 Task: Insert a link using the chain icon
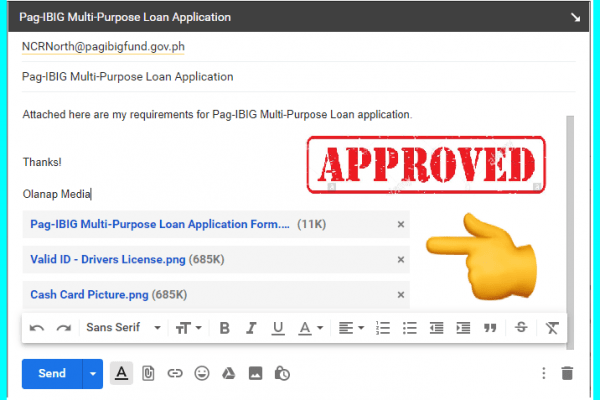point(175,373)
